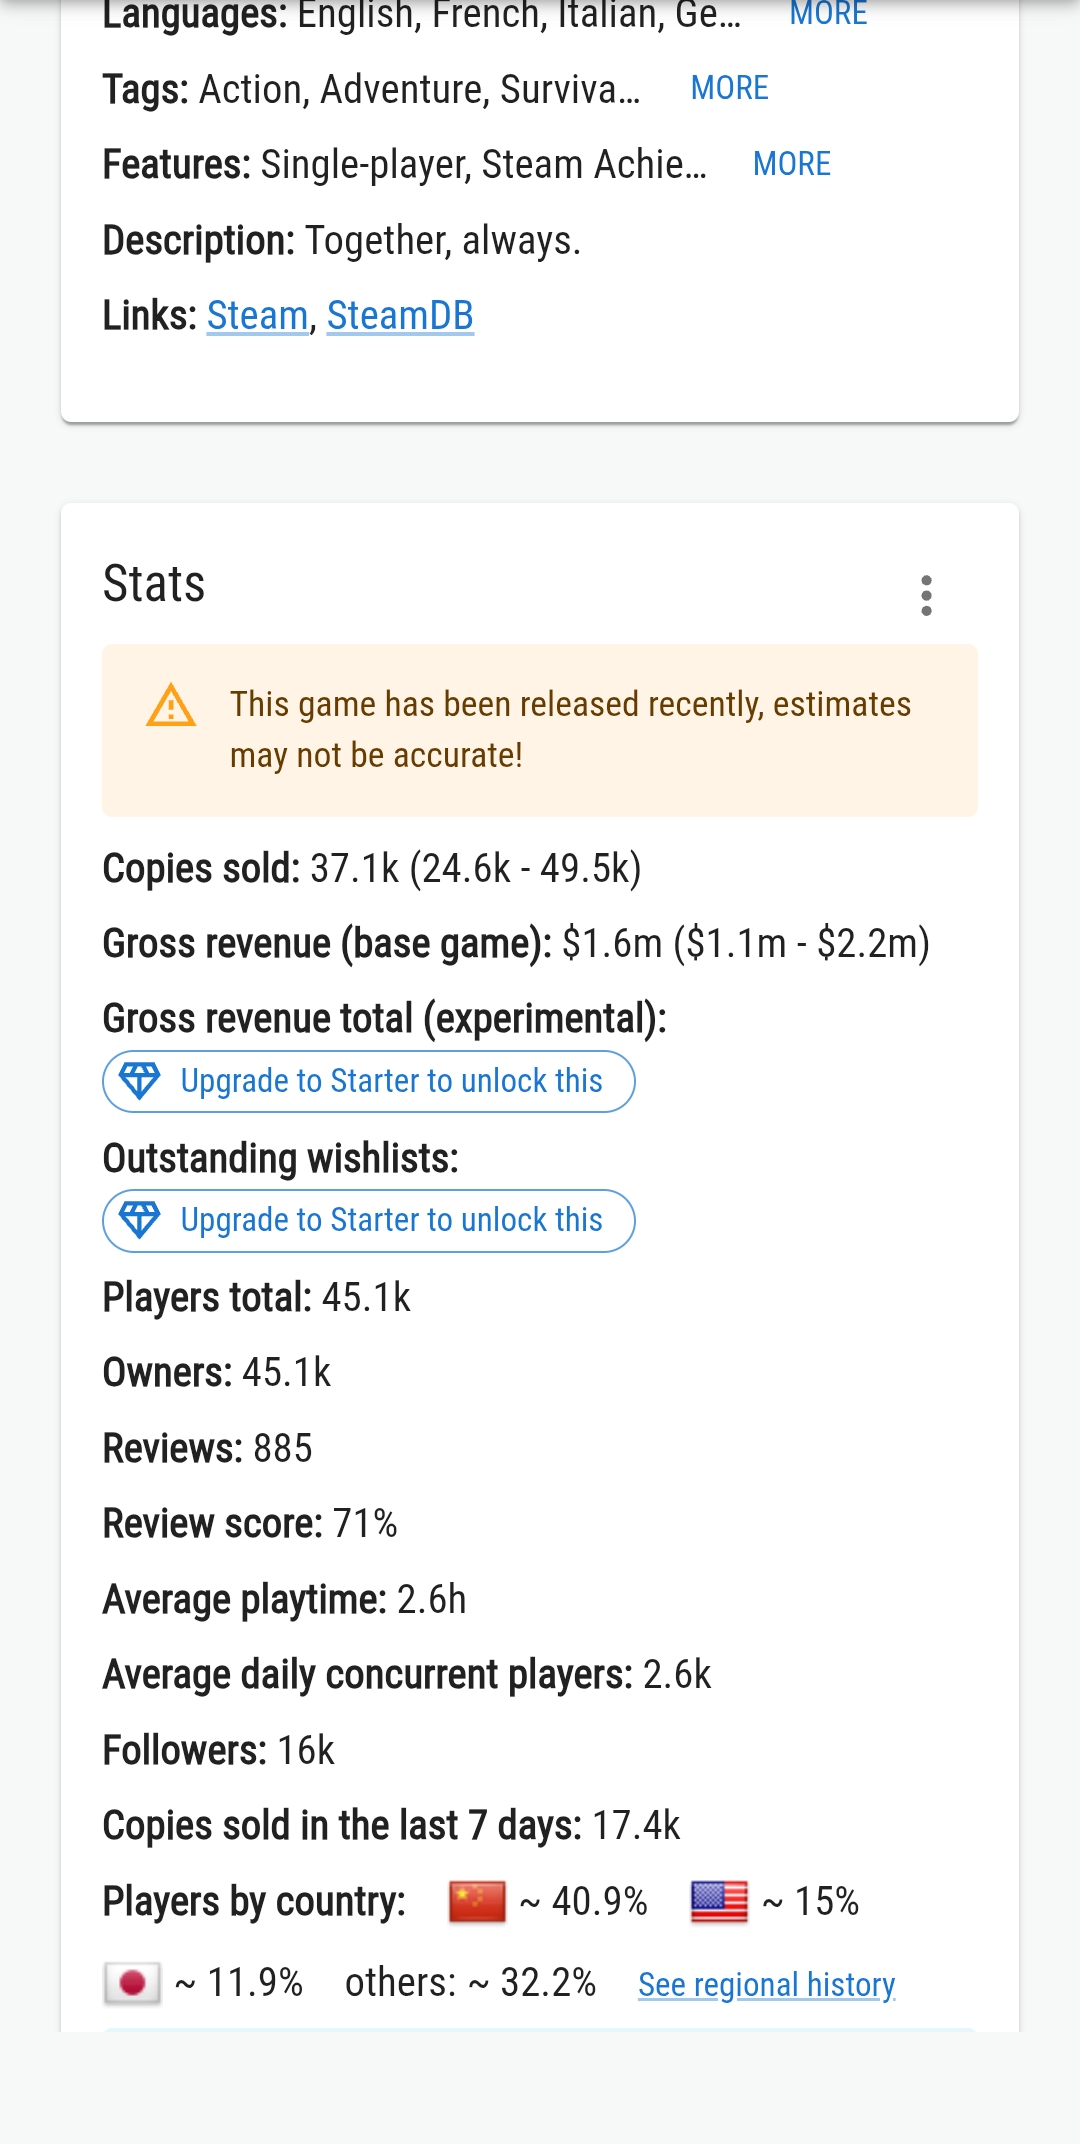Select the China share ~ 40.9%
This screenshot has width=1080, height=2144.
(584, 1901)
